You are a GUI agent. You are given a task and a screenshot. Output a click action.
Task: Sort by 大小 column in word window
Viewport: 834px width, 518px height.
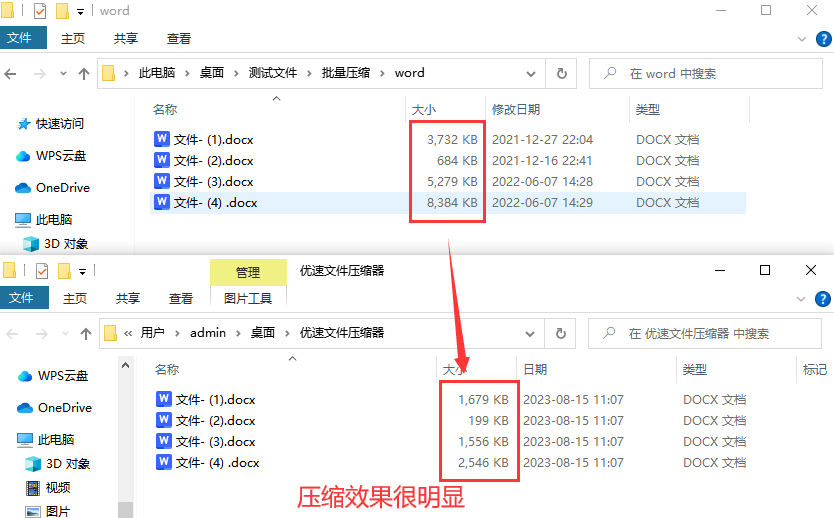423,110
